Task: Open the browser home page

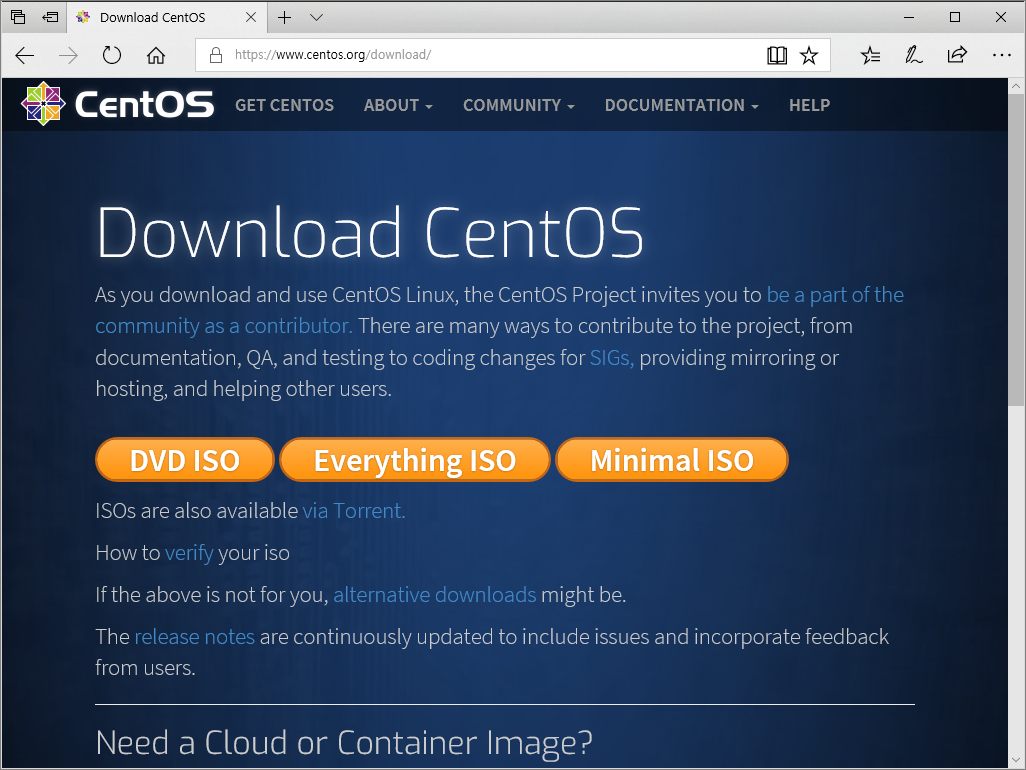Action: tap(155, 56)
